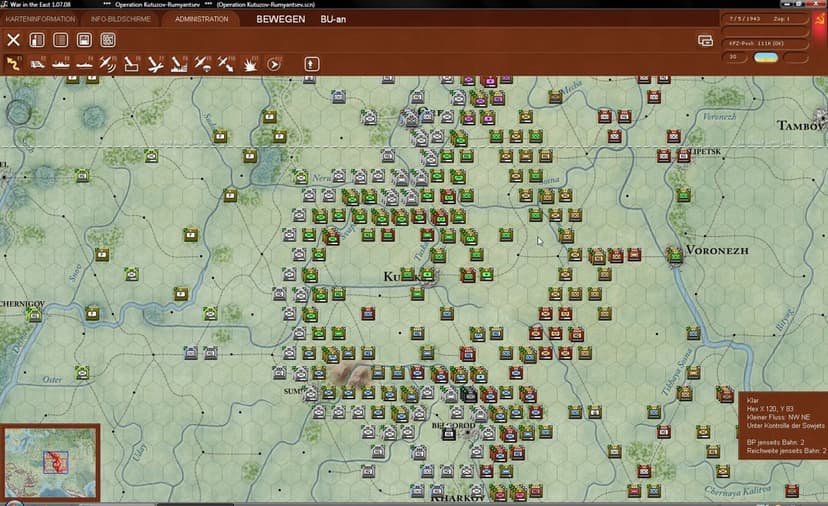Image resolution: width=828 pixels, height=506 pixels.
Task: Click the BU-an label
Action: [x=333, y=19]
